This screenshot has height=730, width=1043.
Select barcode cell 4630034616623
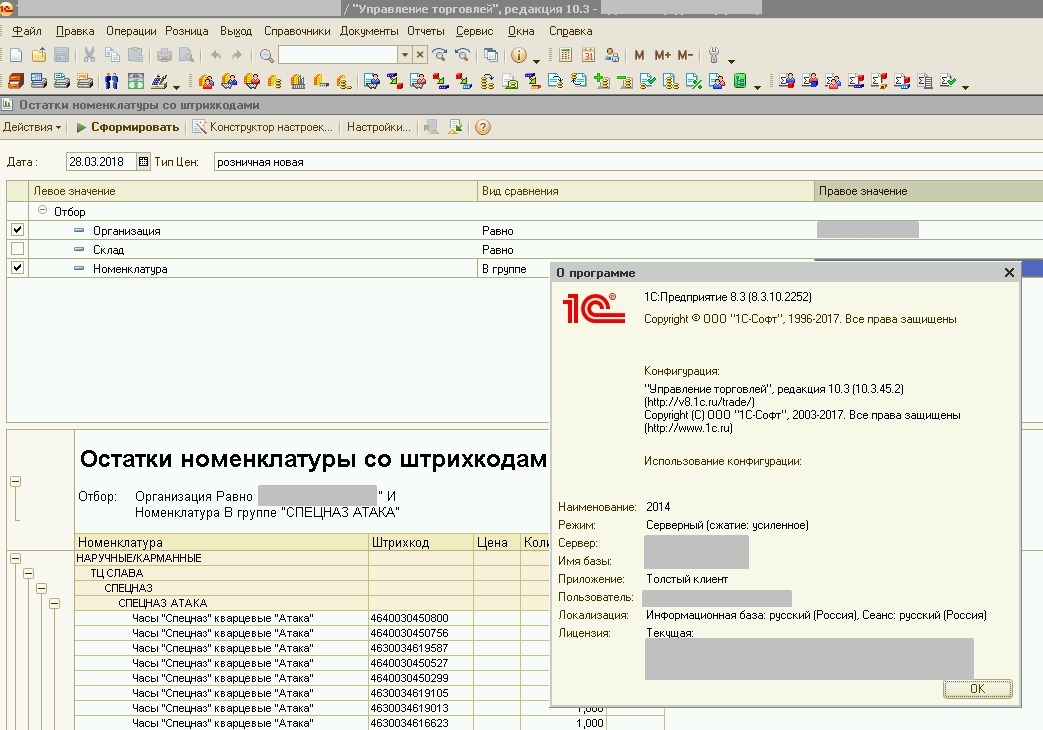click(420, 723)
